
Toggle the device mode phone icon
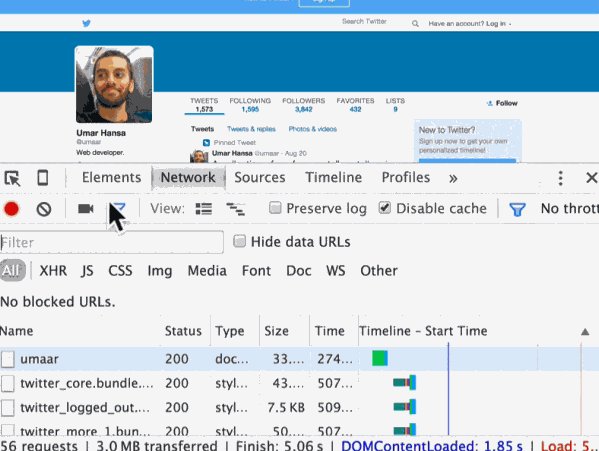pyautogui.click(x=42, y=178)
